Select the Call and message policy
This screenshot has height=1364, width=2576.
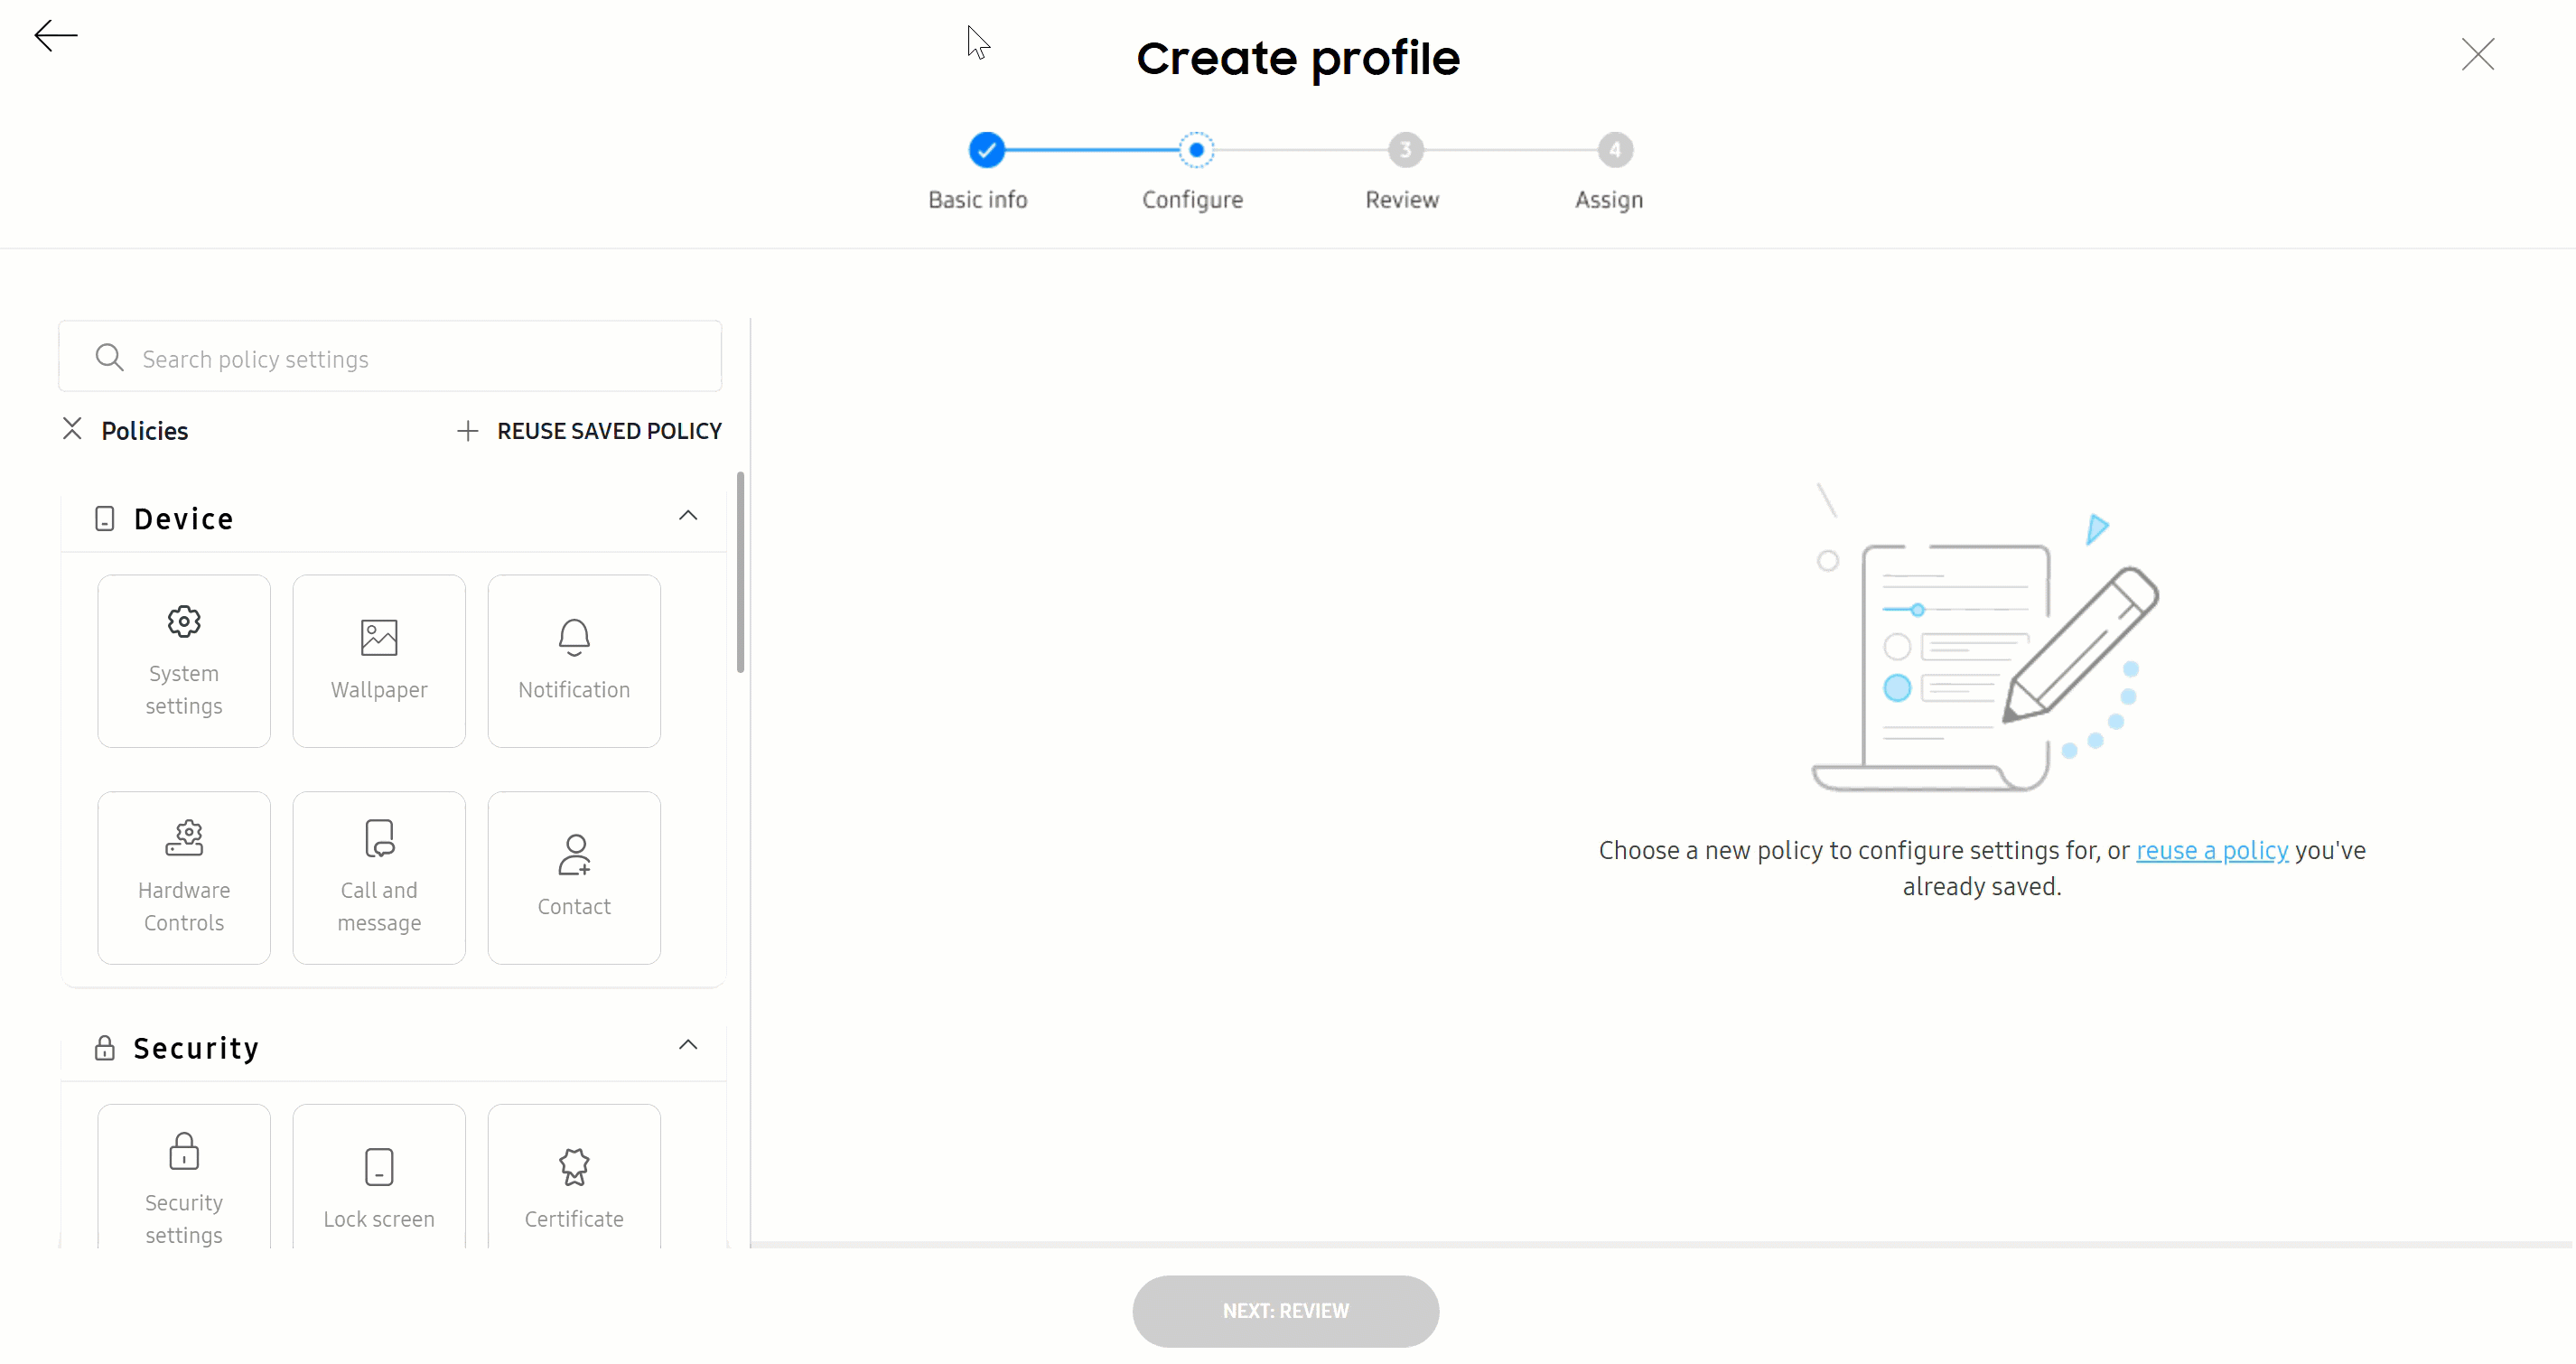379,877
